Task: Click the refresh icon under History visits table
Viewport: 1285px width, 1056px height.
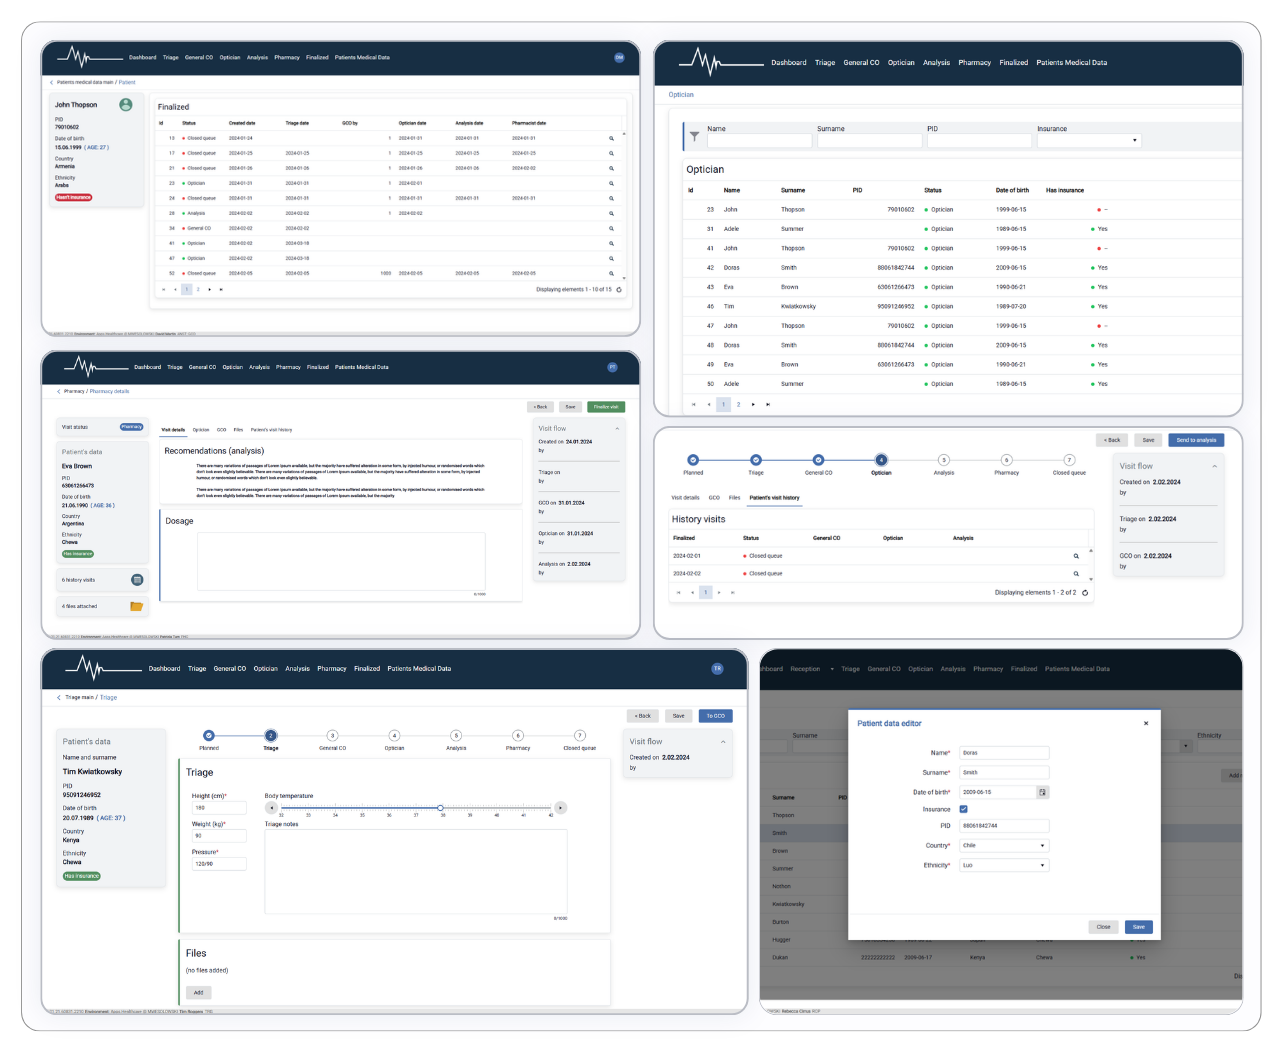Action: click(x=1085, y=593)
